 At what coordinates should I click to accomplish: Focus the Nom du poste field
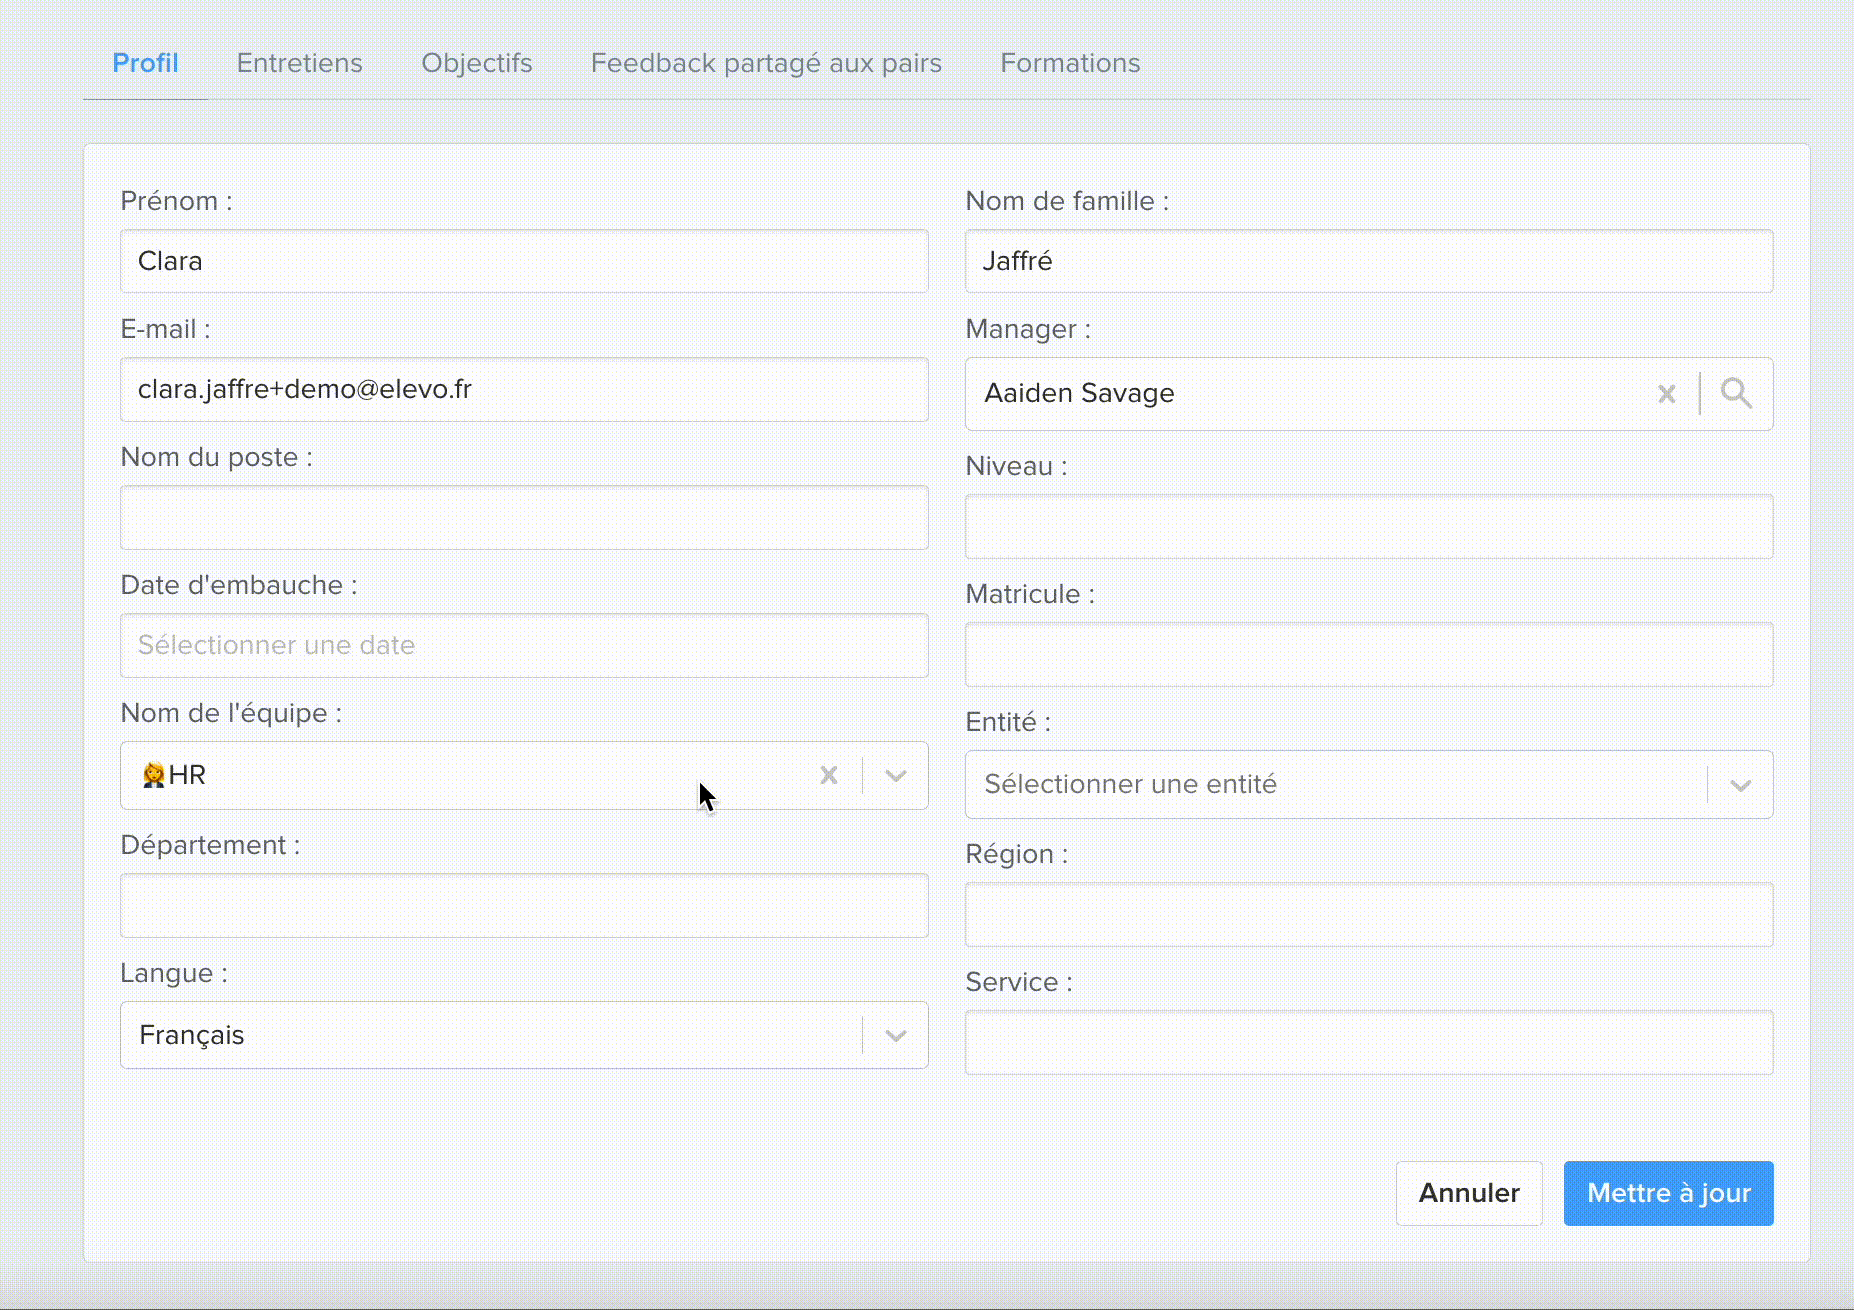tap(524, 517)
